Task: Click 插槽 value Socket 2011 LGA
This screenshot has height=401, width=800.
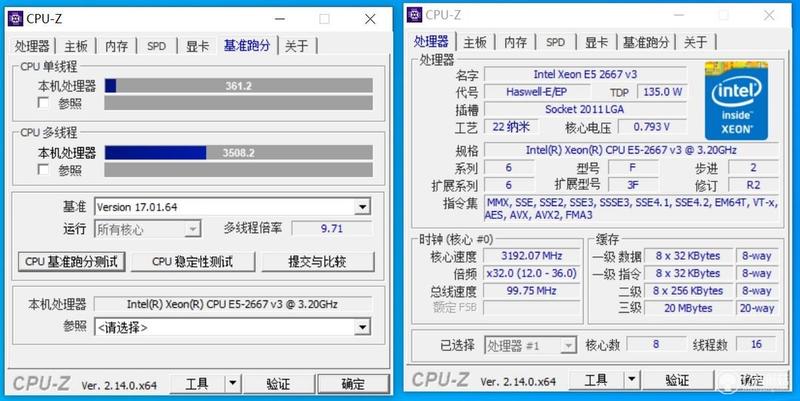Action: [585, 109]
